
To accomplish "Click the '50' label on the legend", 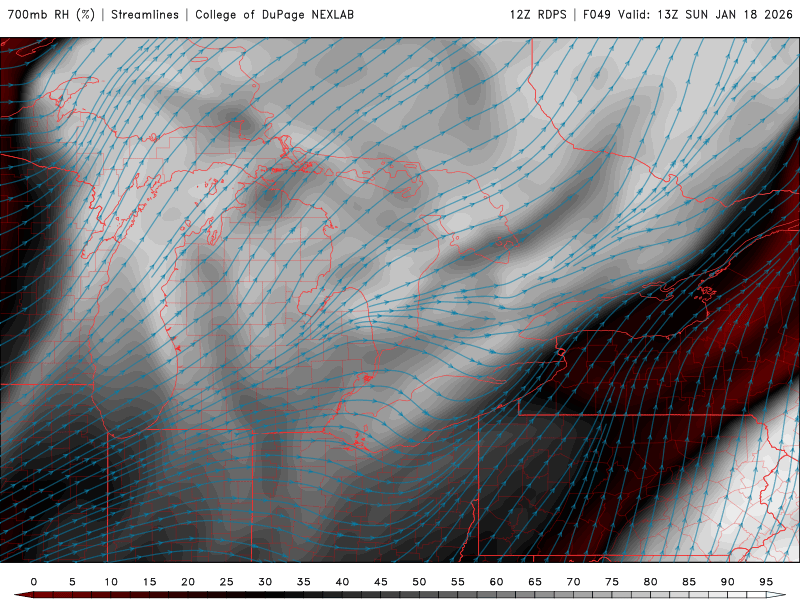I will point(419,582).
